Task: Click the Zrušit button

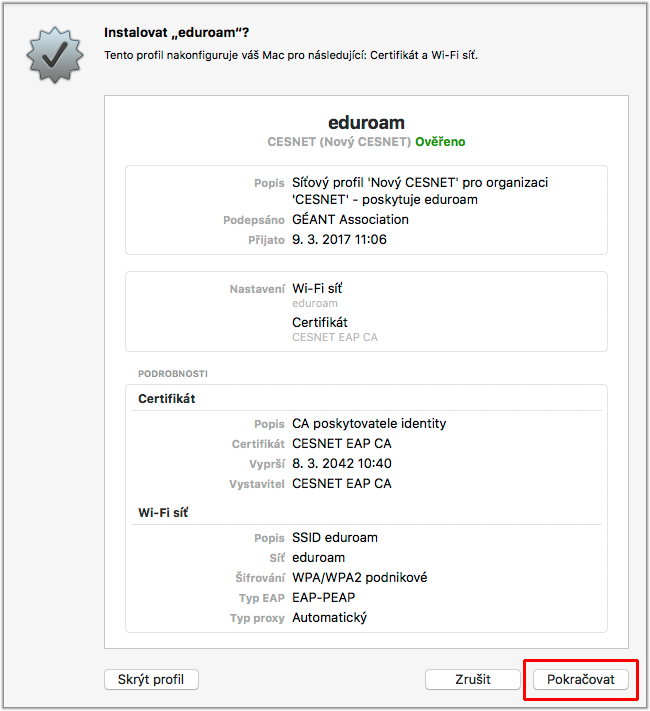Action: click(473, 679)
